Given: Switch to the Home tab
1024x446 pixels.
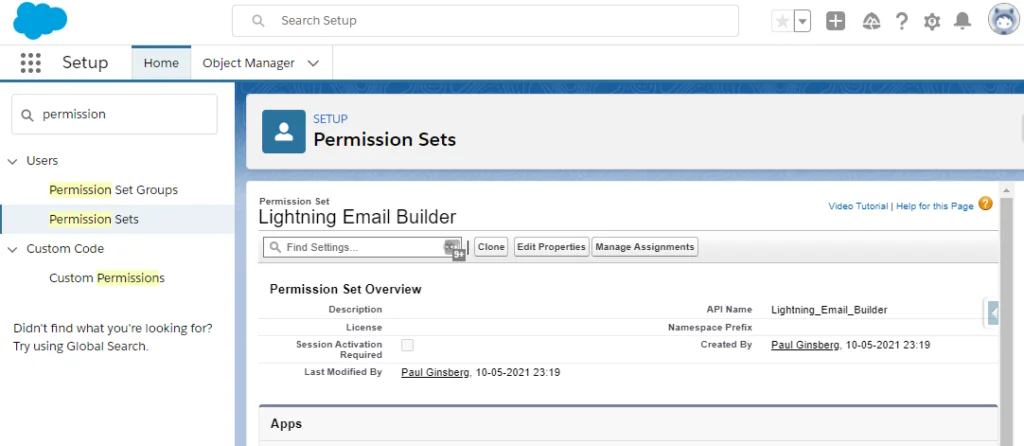Looking at the screenshot, I should coord(161,63).
